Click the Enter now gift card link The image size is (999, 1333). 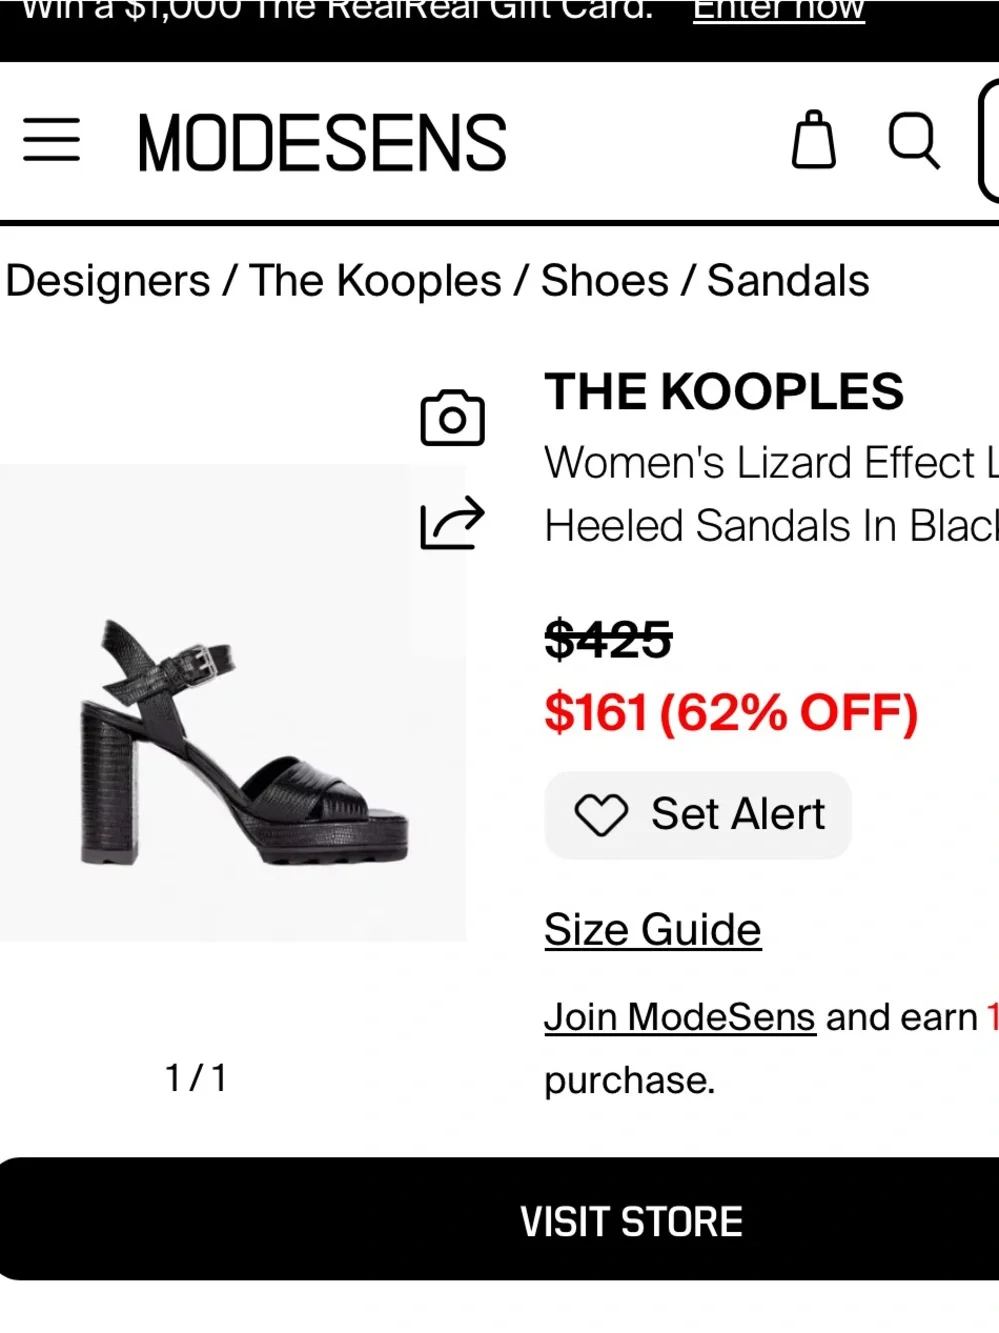point(779,10)
